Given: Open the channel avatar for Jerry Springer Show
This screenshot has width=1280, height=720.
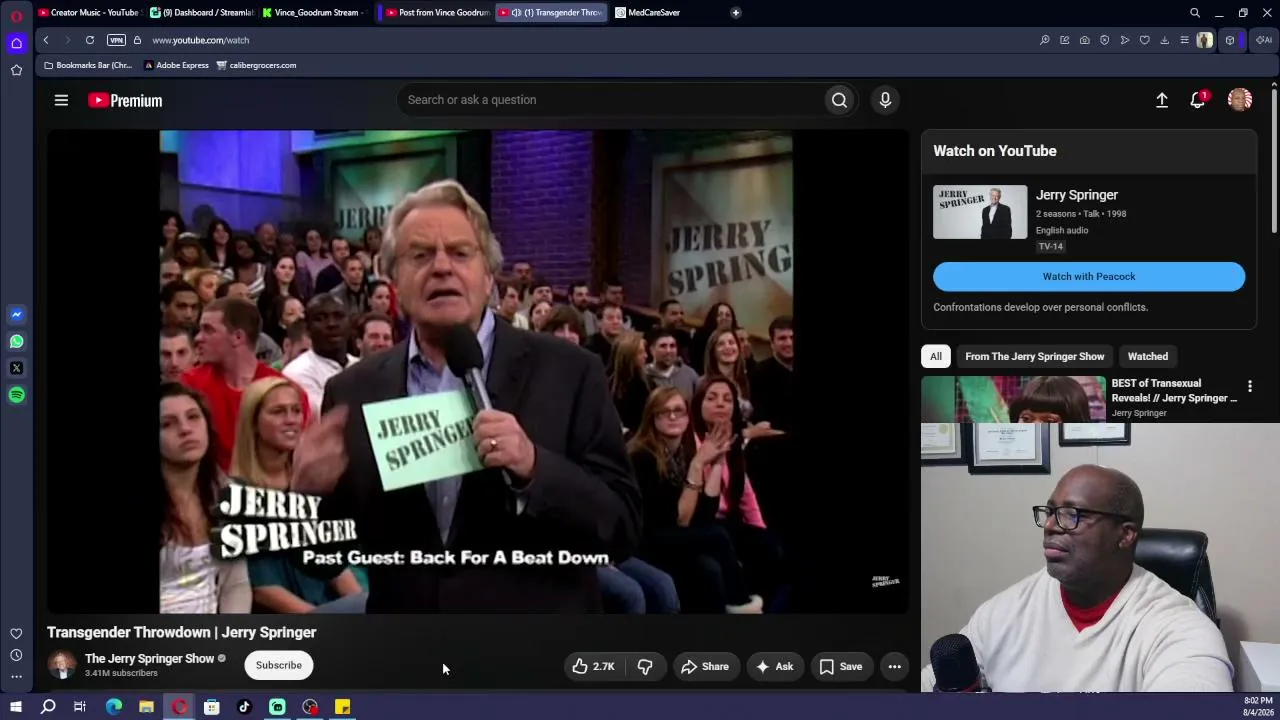Looking at the screenshot, I should pos(62,665).
